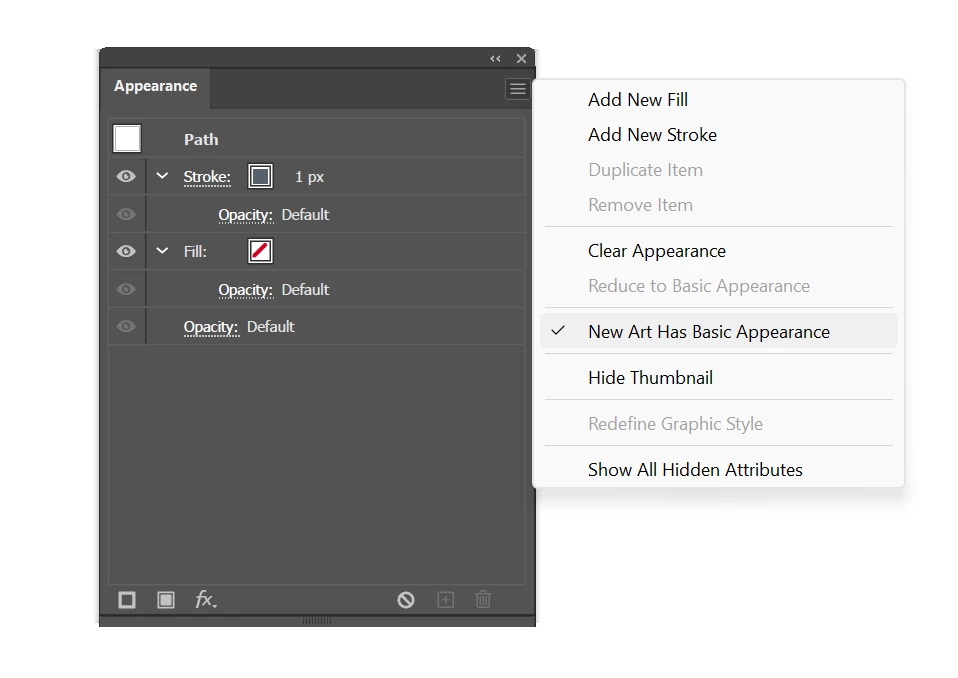
Task: Click the underlined Stroke: link
Action: [x=207, y=177]
